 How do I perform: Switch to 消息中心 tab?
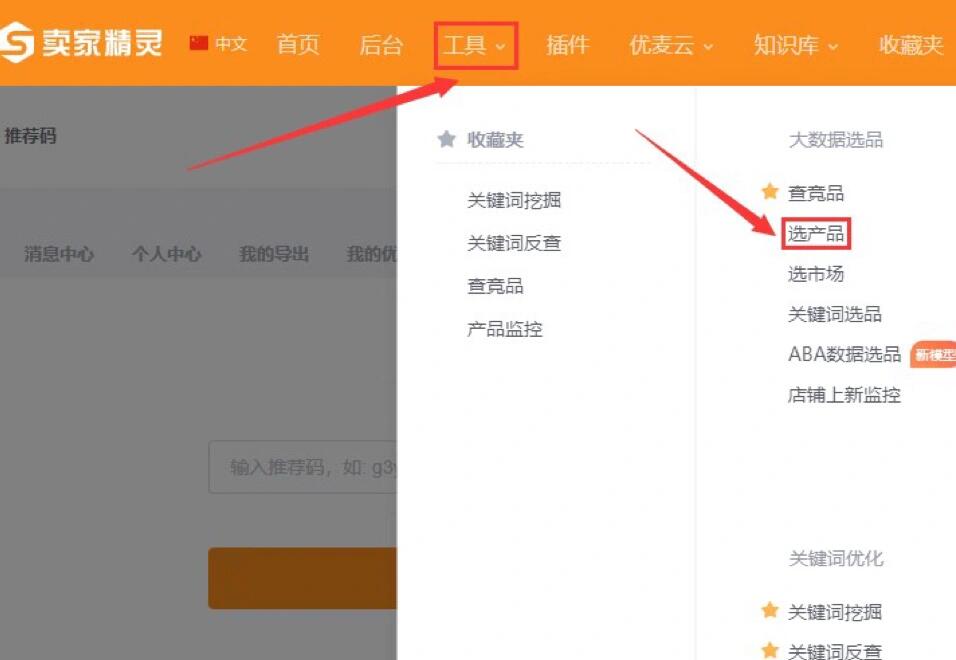[x=59, y=254]
